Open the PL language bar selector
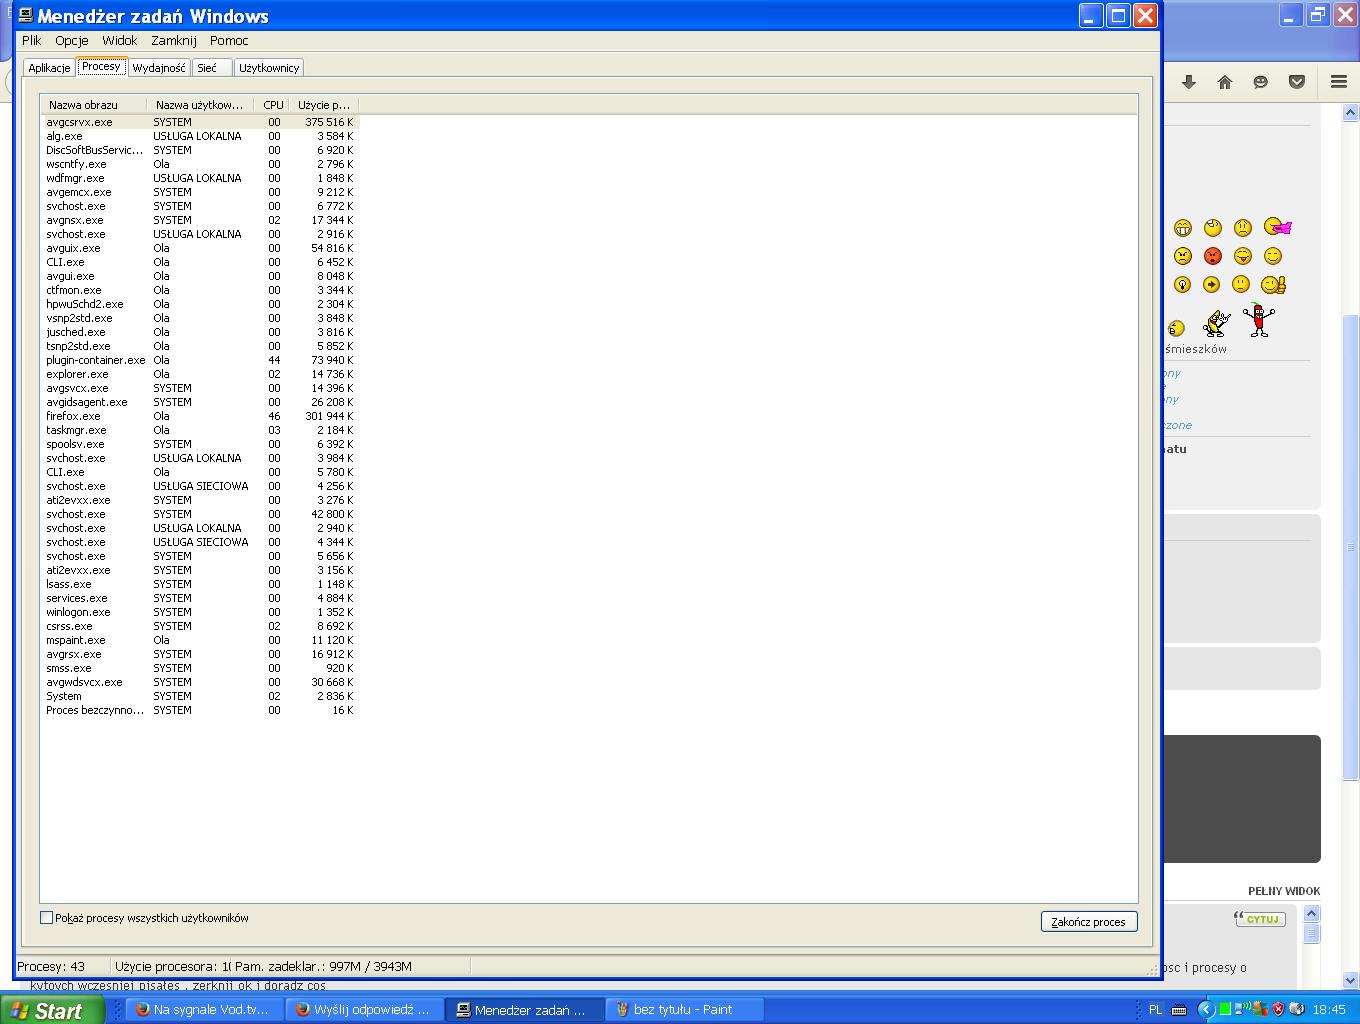The height and width of the screenshot is (1024, 1360). point(1155,1009)
